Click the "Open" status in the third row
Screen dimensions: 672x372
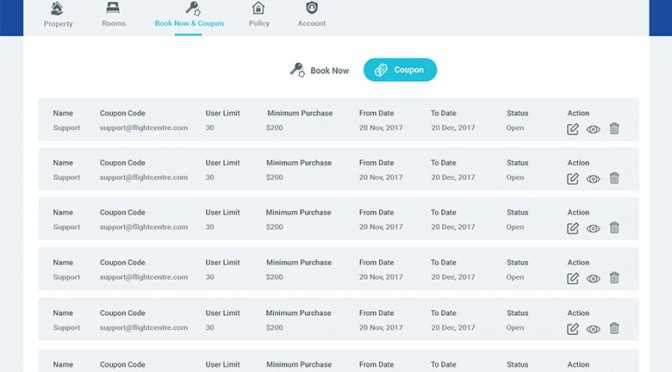[515, 228]
